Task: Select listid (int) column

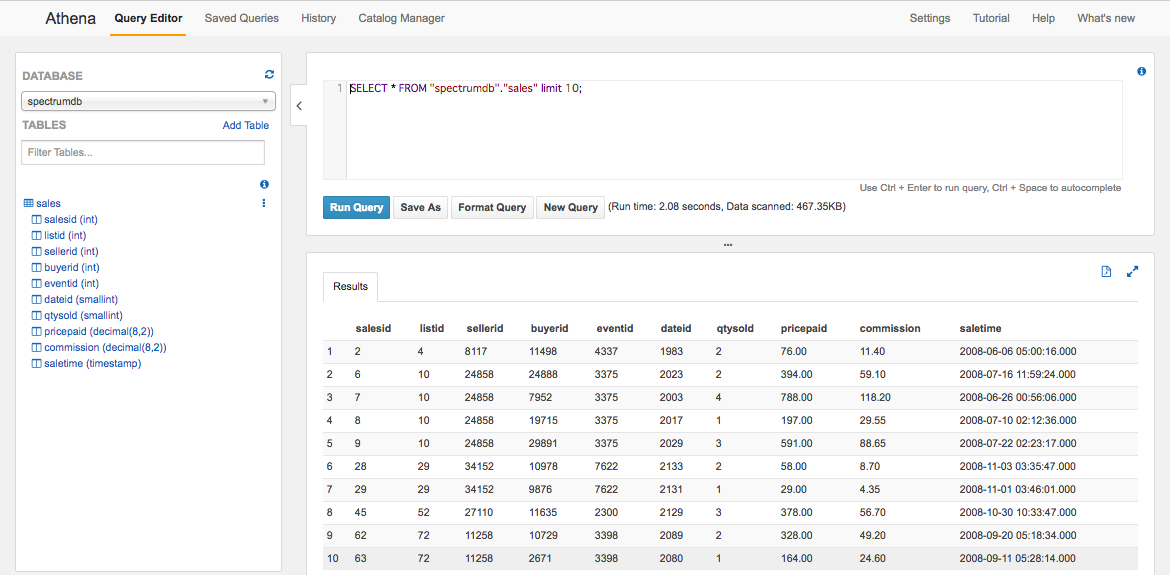Action: pos(66,235)
